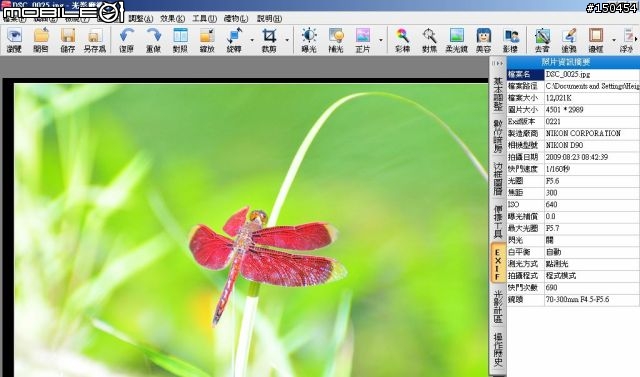The height and width of the screenshot is (377, 640).
Task: Open the 說明(H) help menu
Action: click(x=269, y=19)
